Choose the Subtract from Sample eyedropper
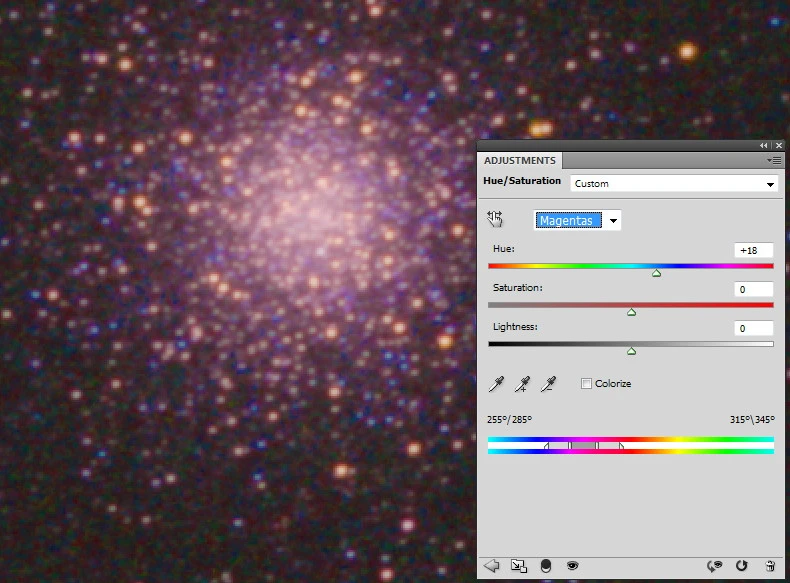 coord(547,384)
